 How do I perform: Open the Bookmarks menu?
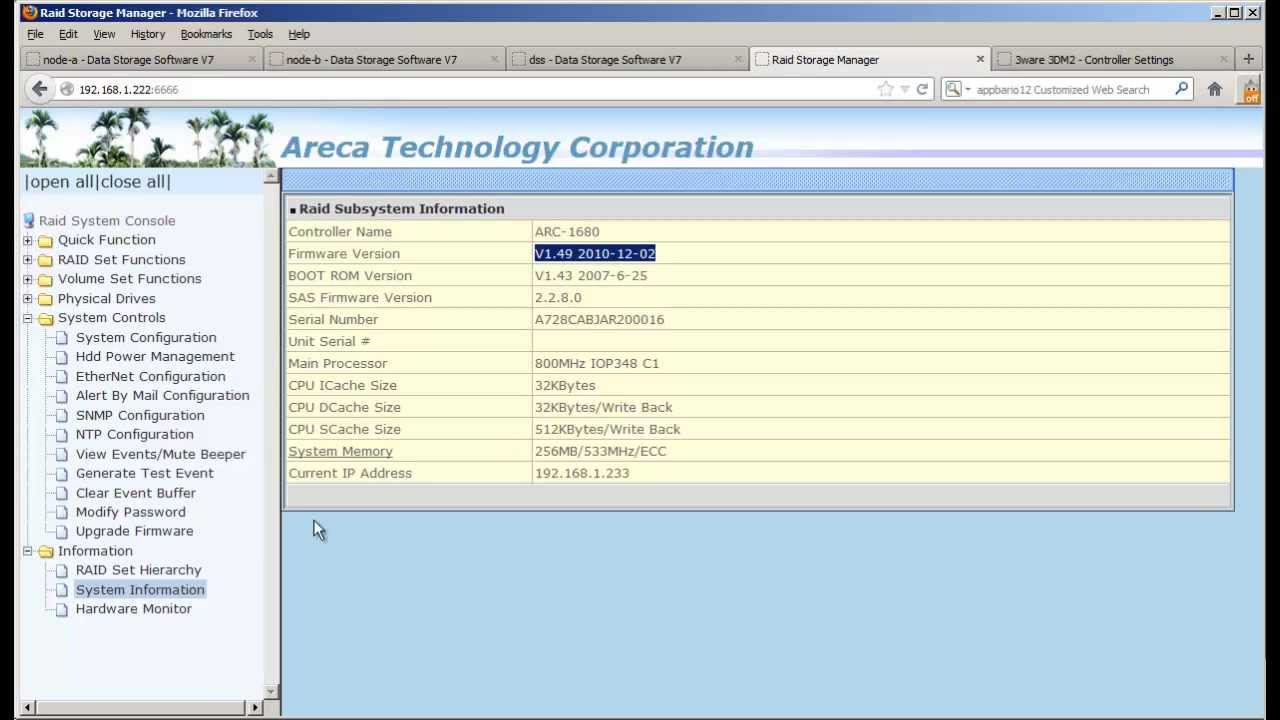[206, 34]
